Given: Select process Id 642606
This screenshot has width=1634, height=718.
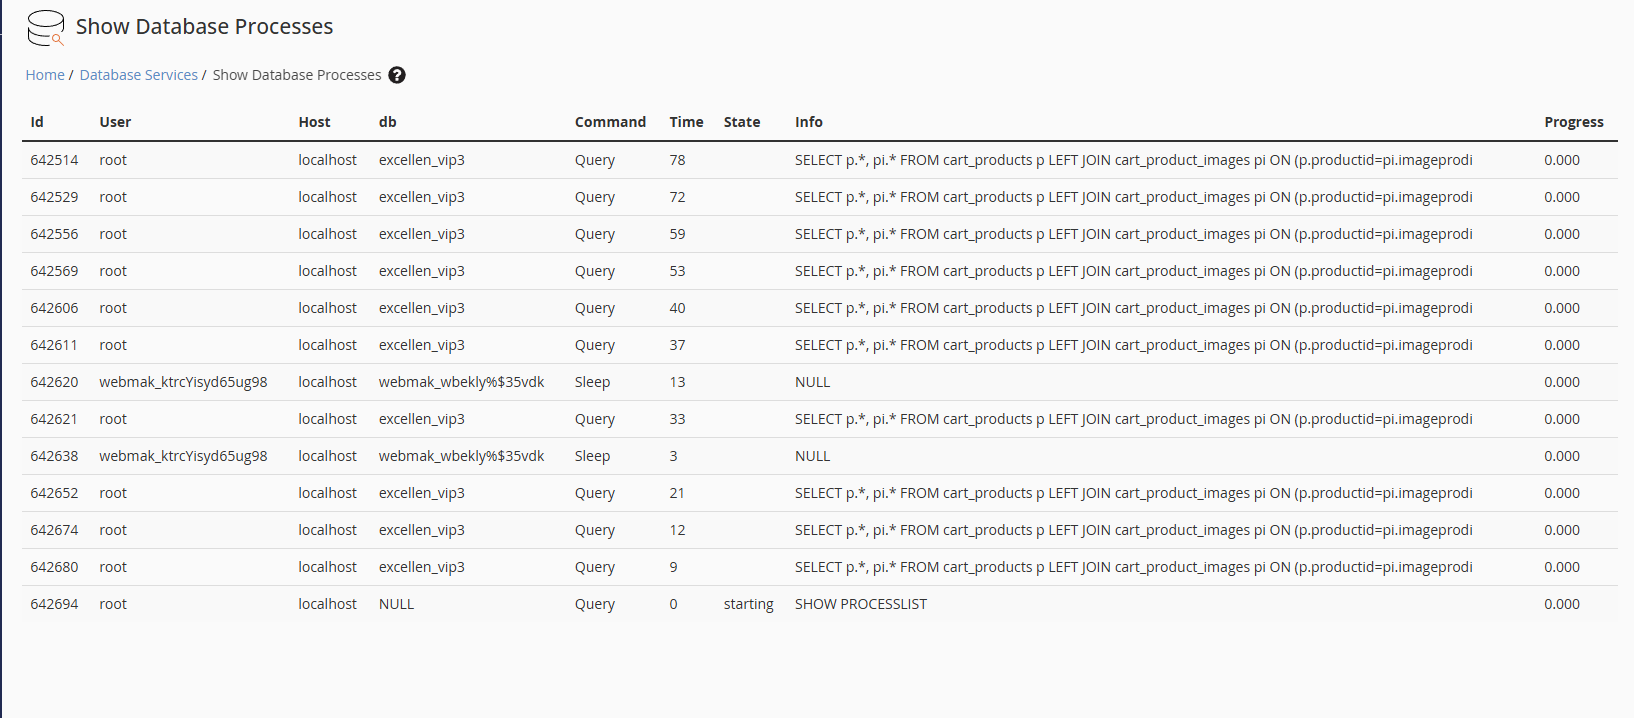Looking at the screenshot, I should 54,308.
